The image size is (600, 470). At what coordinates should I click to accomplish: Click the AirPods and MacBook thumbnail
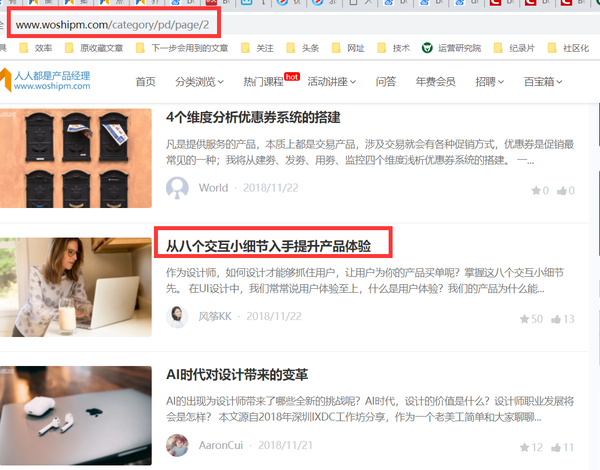76,416
